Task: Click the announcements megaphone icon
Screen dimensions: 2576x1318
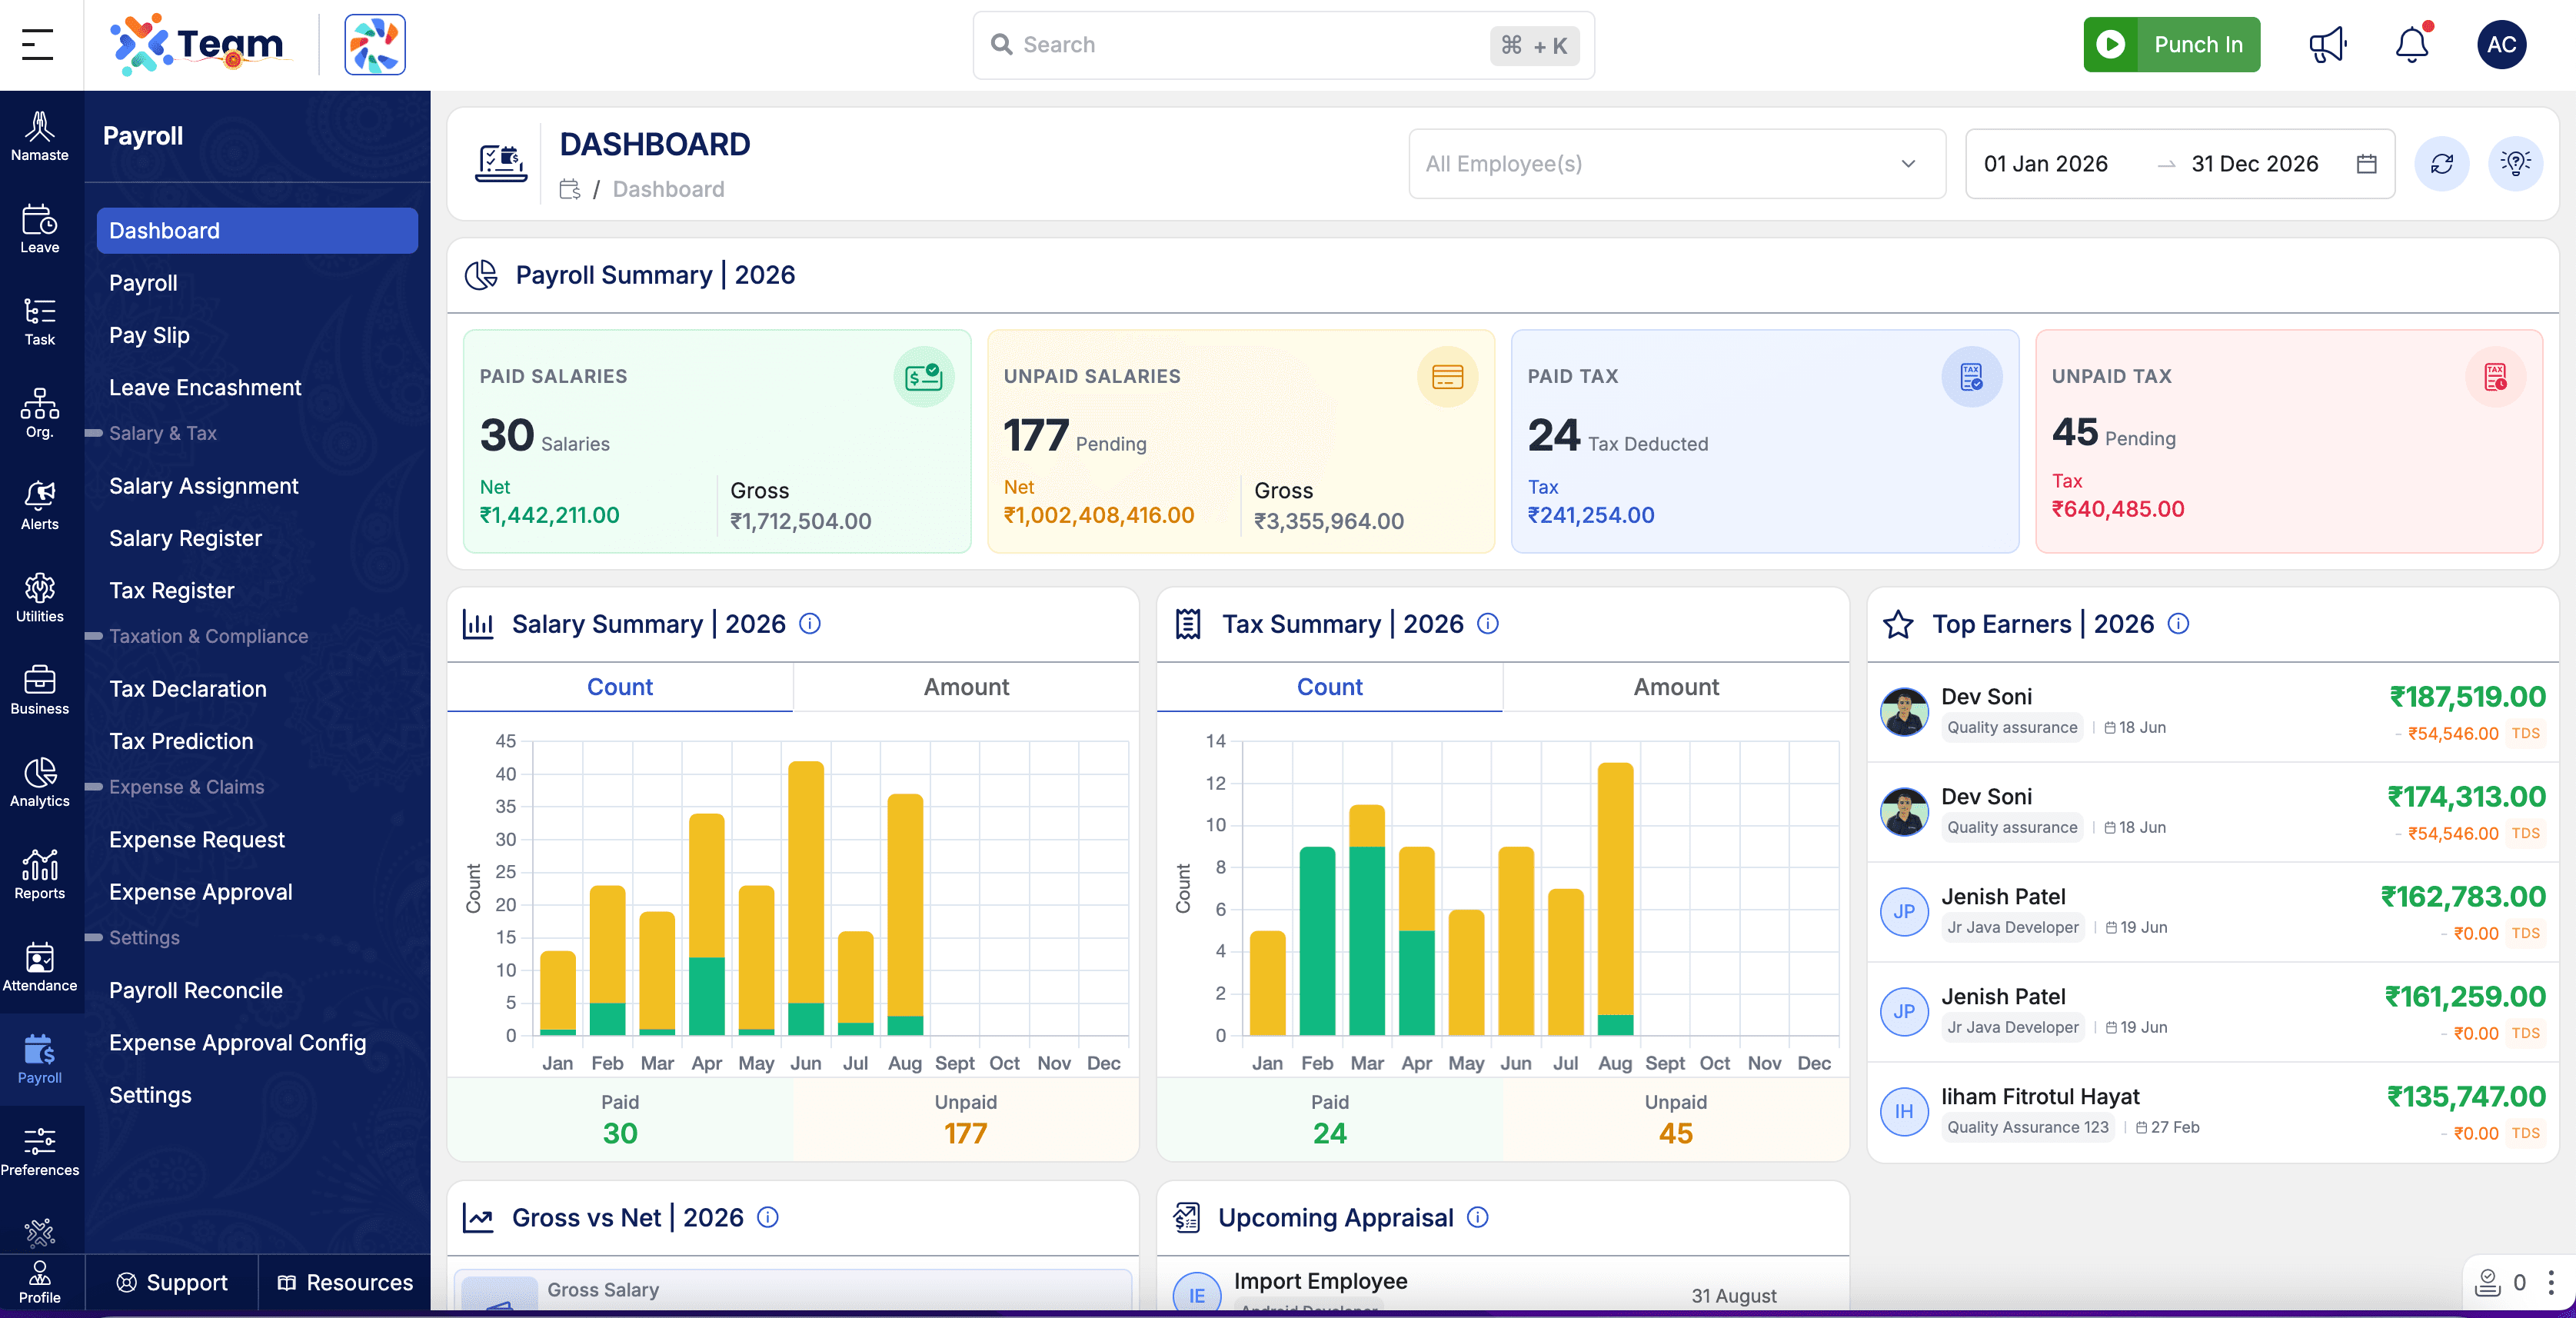Action: point(2327,44)
